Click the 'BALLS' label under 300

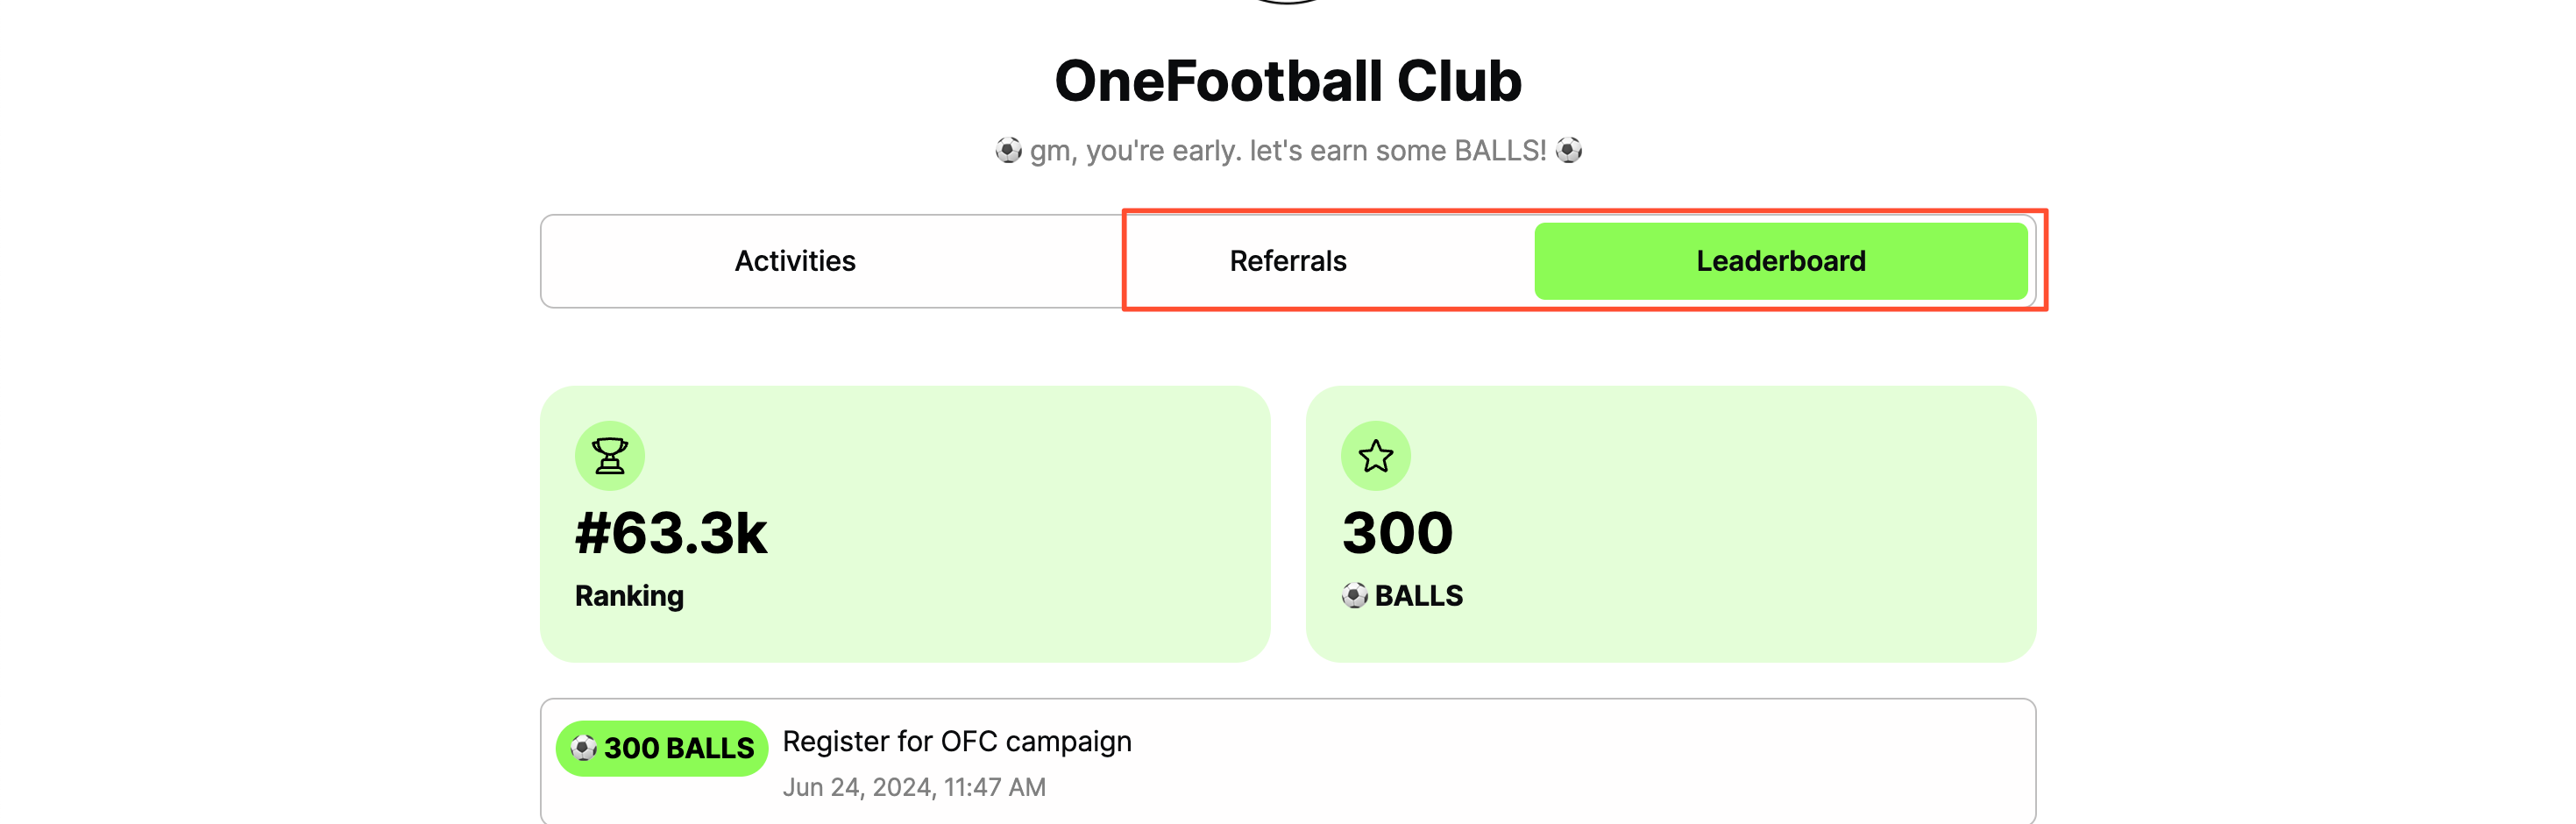pos(1418,596)
